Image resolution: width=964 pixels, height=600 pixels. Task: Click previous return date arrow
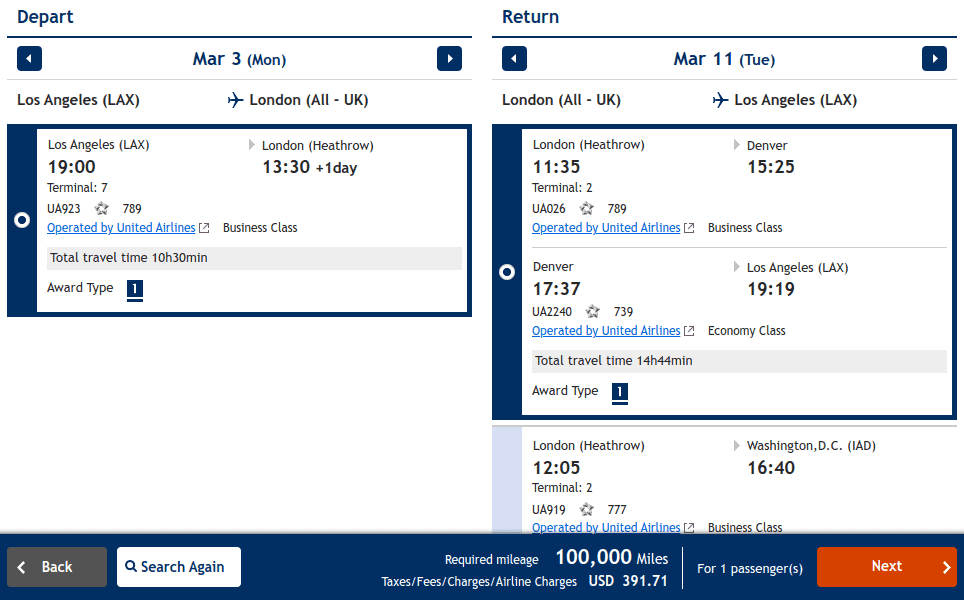click(x=514, y=59)
